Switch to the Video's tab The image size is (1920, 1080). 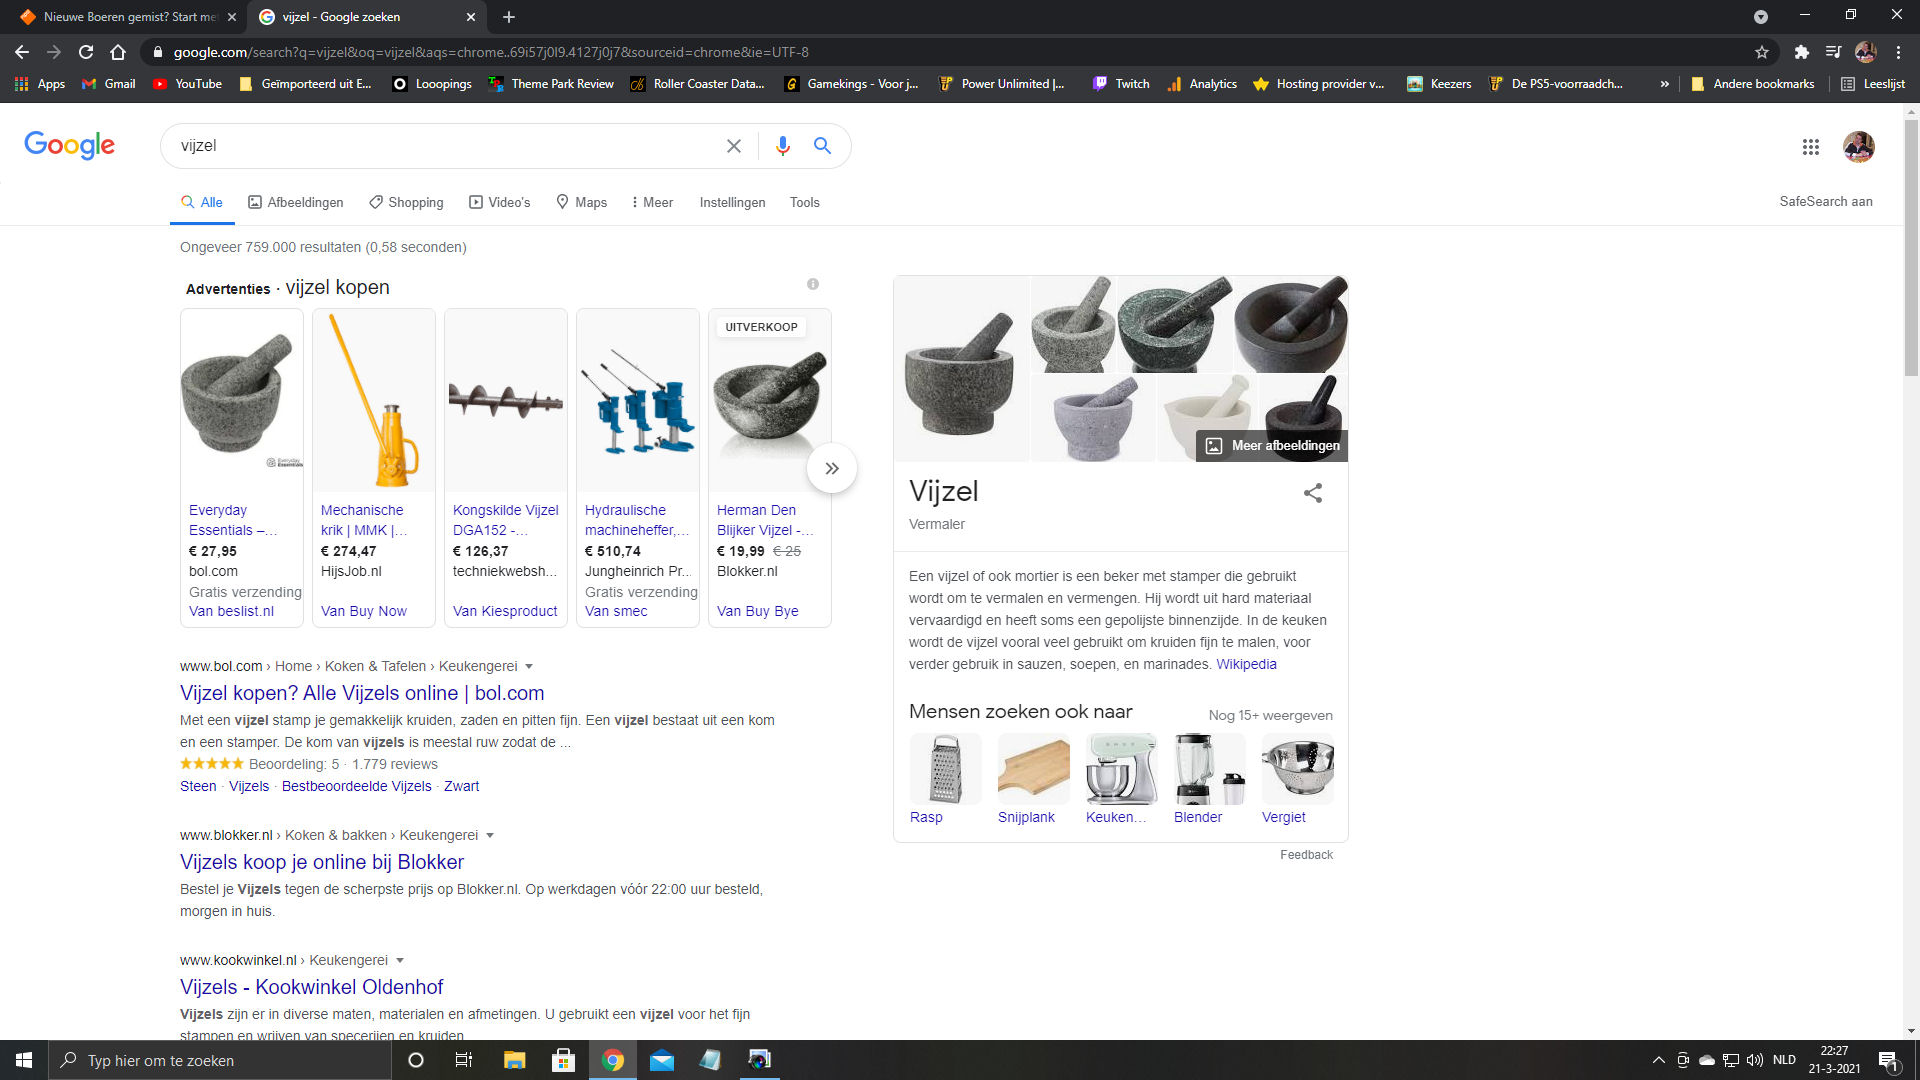tap(500, 202)
